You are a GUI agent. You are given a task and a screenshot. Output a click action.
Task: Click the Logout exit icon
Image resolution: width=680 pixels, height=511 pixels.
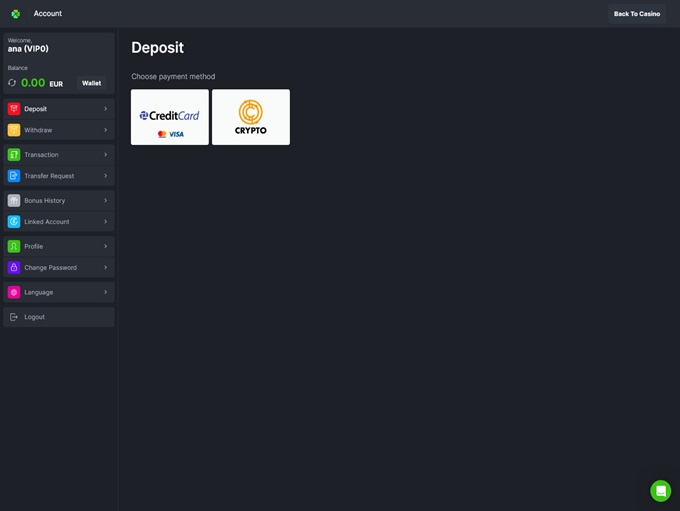[x=14, y=317]
